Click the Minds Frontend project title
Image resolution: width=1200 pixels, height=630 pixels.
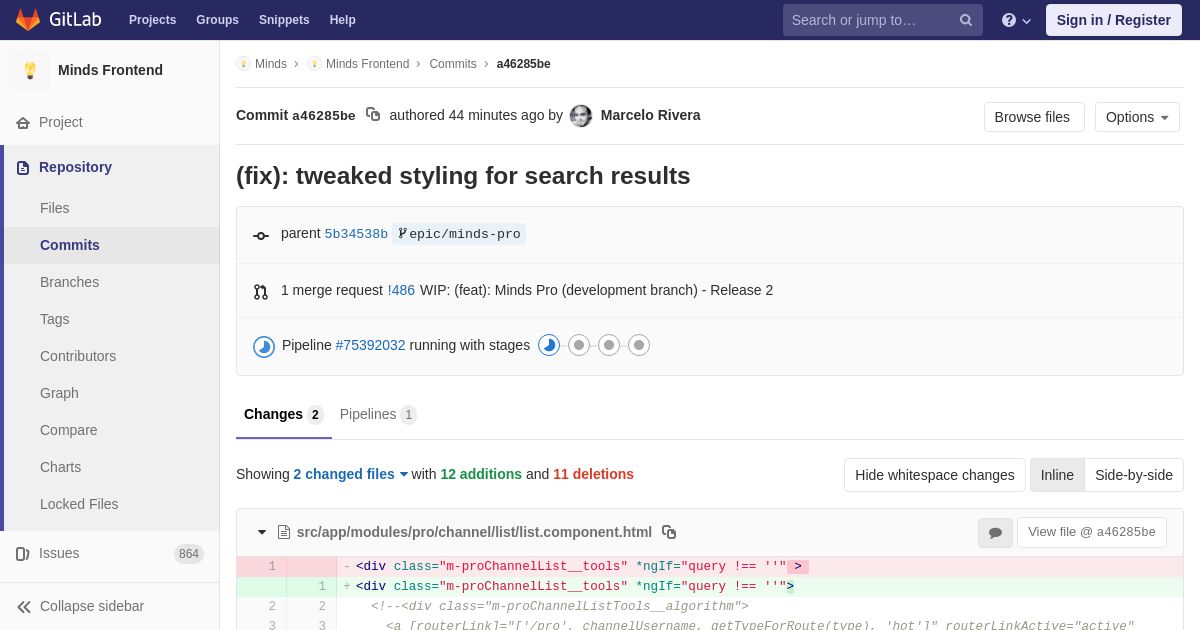[x=110, y=70]
